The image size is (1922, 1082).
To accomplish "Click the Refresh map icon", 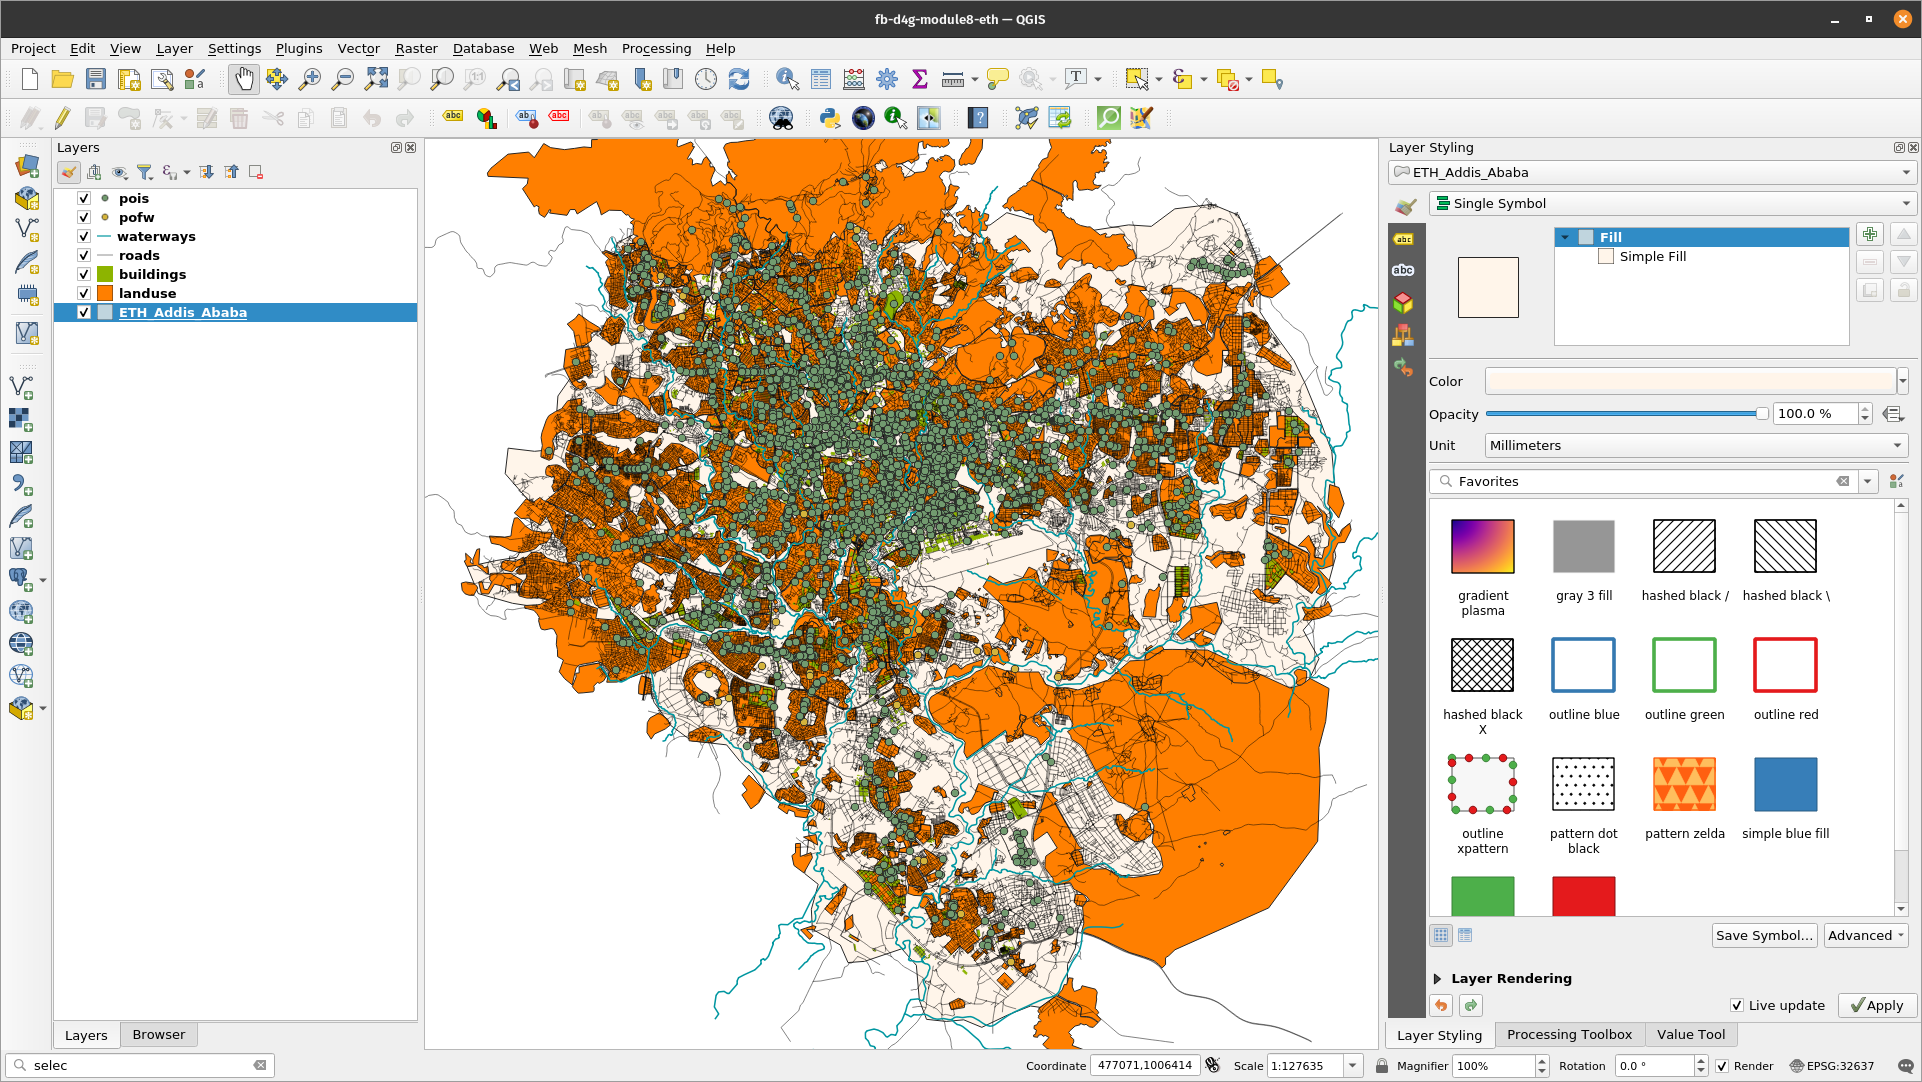I will [739, 80].
